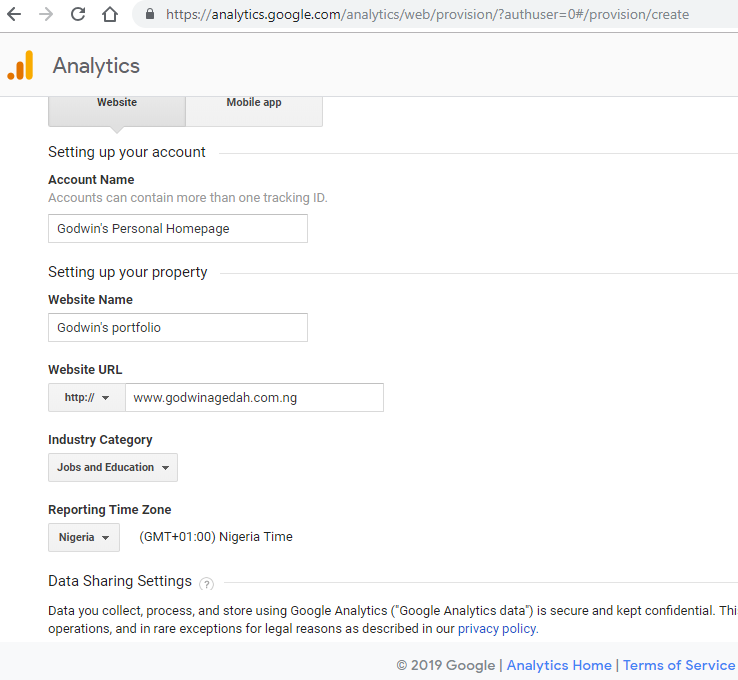Click the Website URL label
The height and width of the screenshot is (680, 738).
tap(85, 370)
